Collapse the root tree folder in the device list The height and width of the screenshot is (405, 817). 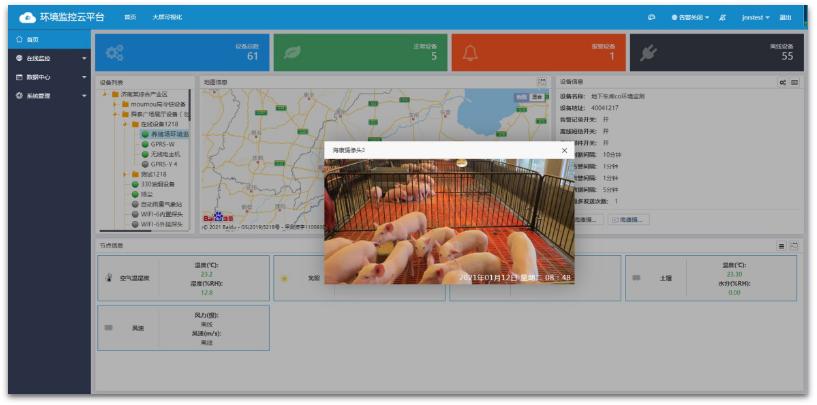pyautogui.click(x=105, y=94)
